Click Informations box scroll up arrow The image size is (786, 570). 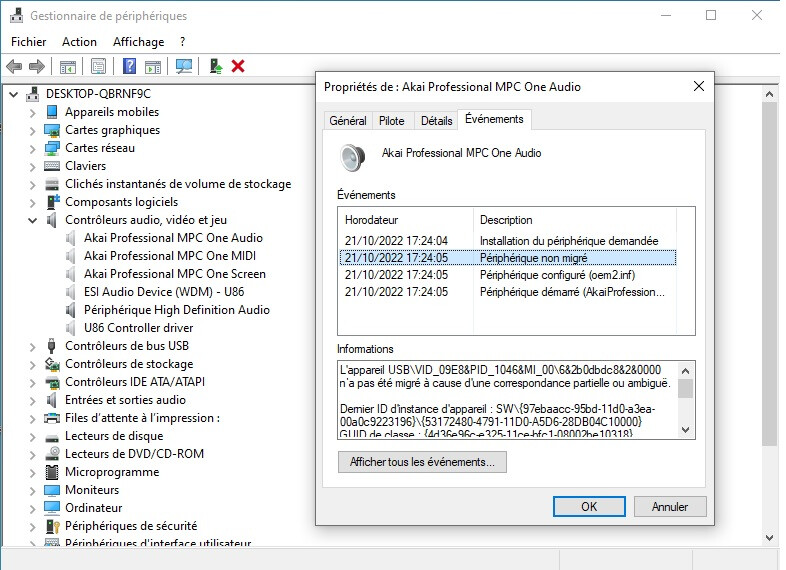[686, 371]
